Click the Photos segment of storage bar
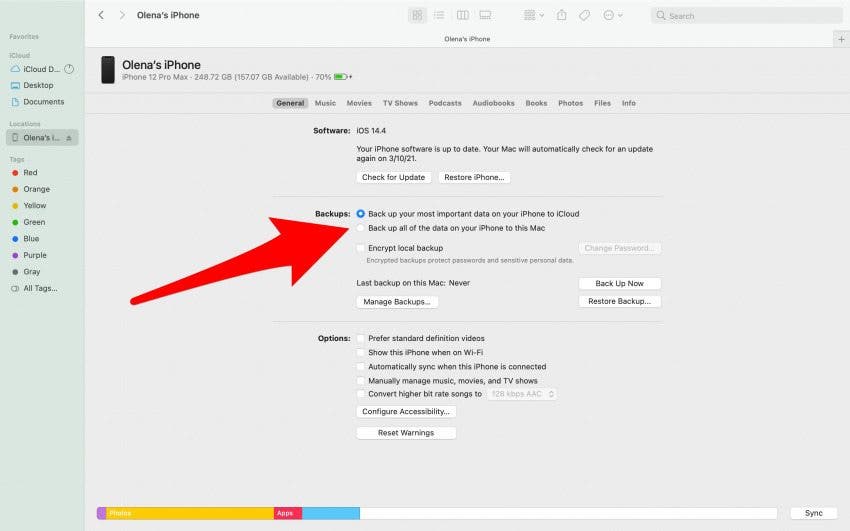The width and height of the screenshot is (850, 531). [190, 513]
